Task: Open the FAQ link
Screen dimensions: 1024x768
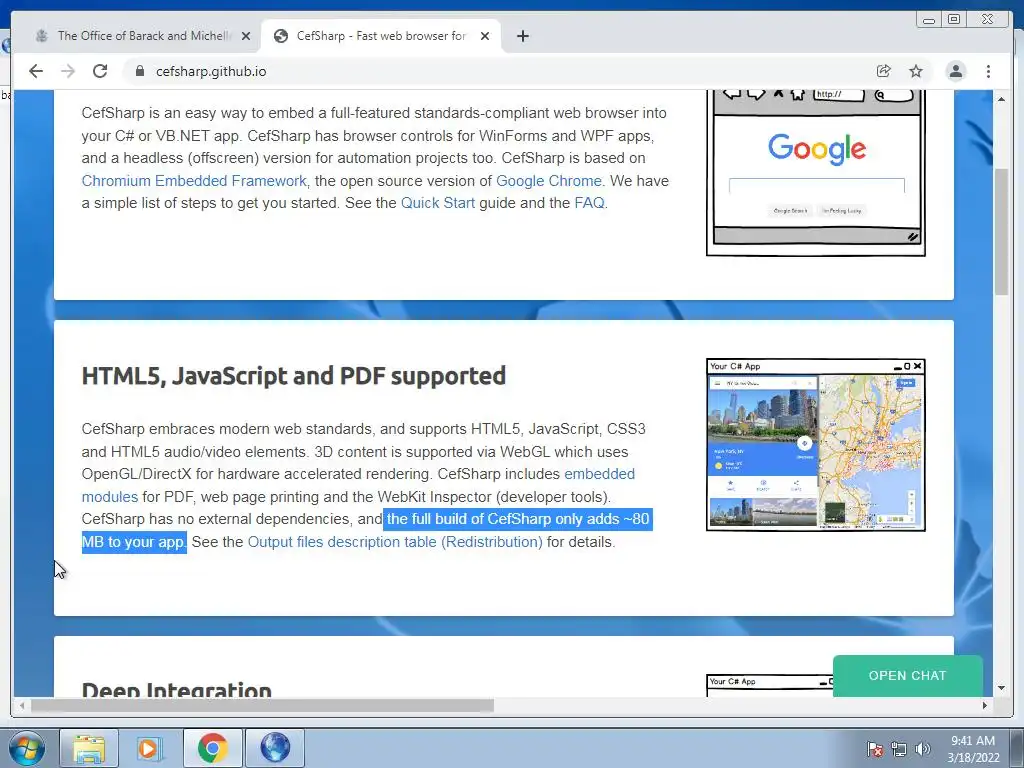Action: 589,203
